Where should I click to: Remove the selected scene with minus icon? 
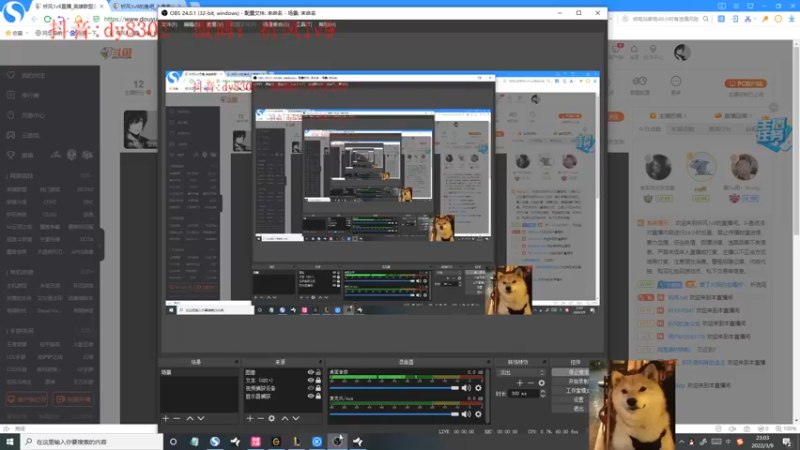177,418
